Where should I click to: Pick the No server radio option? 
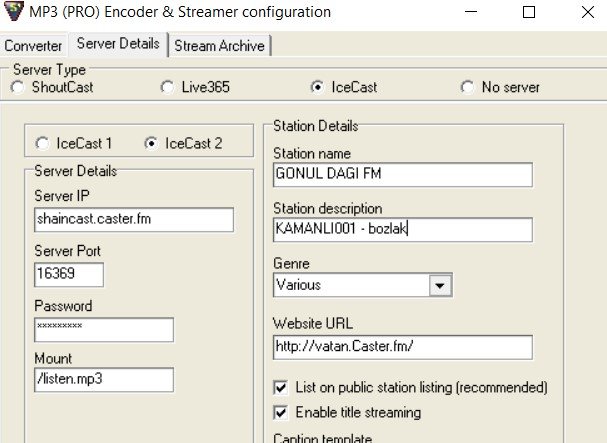pos(468,88)
